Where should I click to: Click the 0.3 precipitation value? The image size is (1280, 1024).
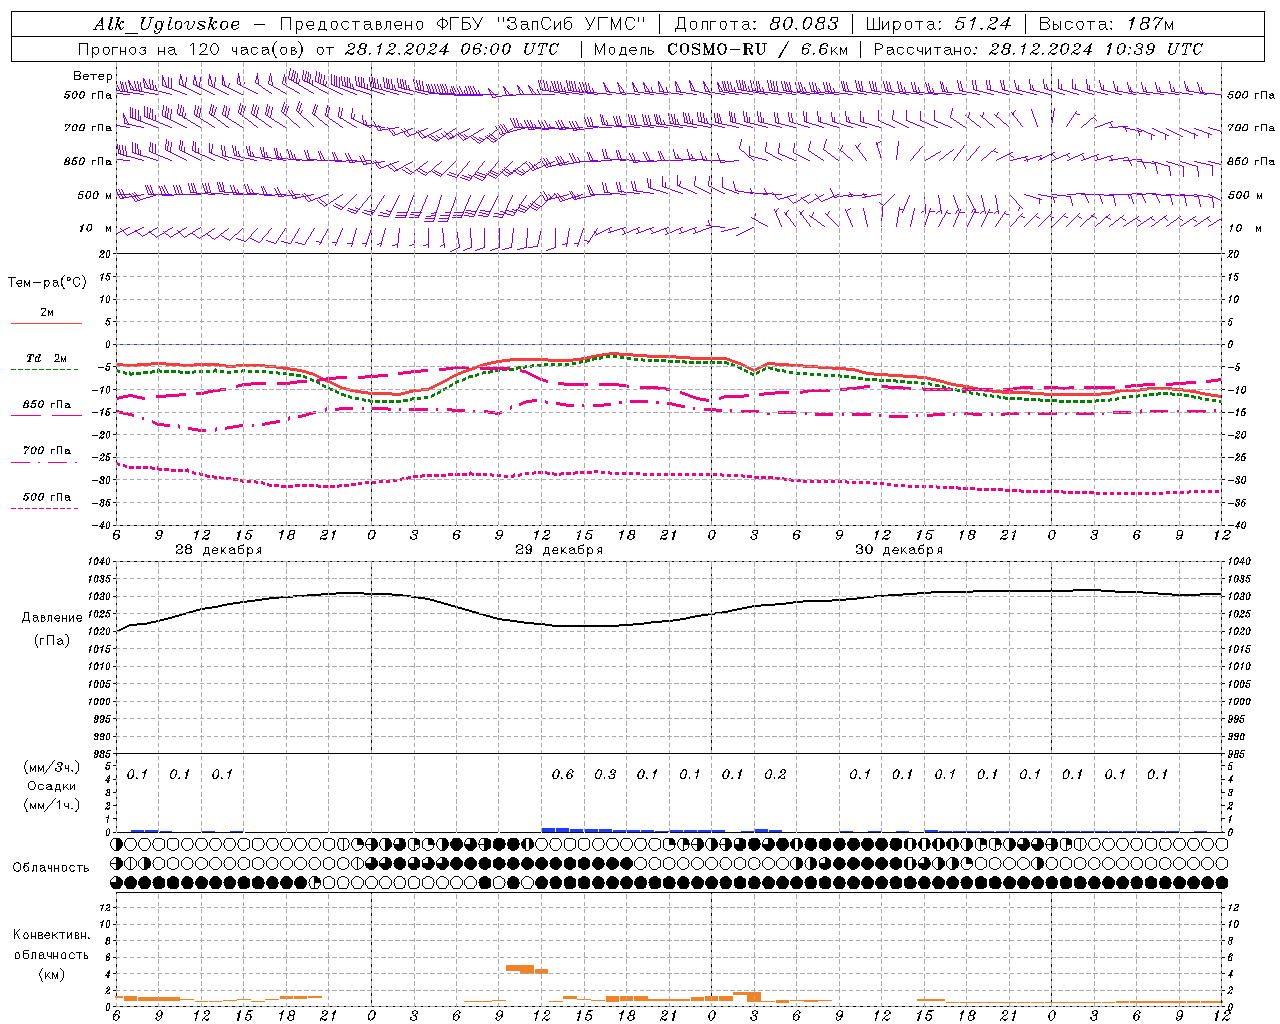(x=605, y=775)
